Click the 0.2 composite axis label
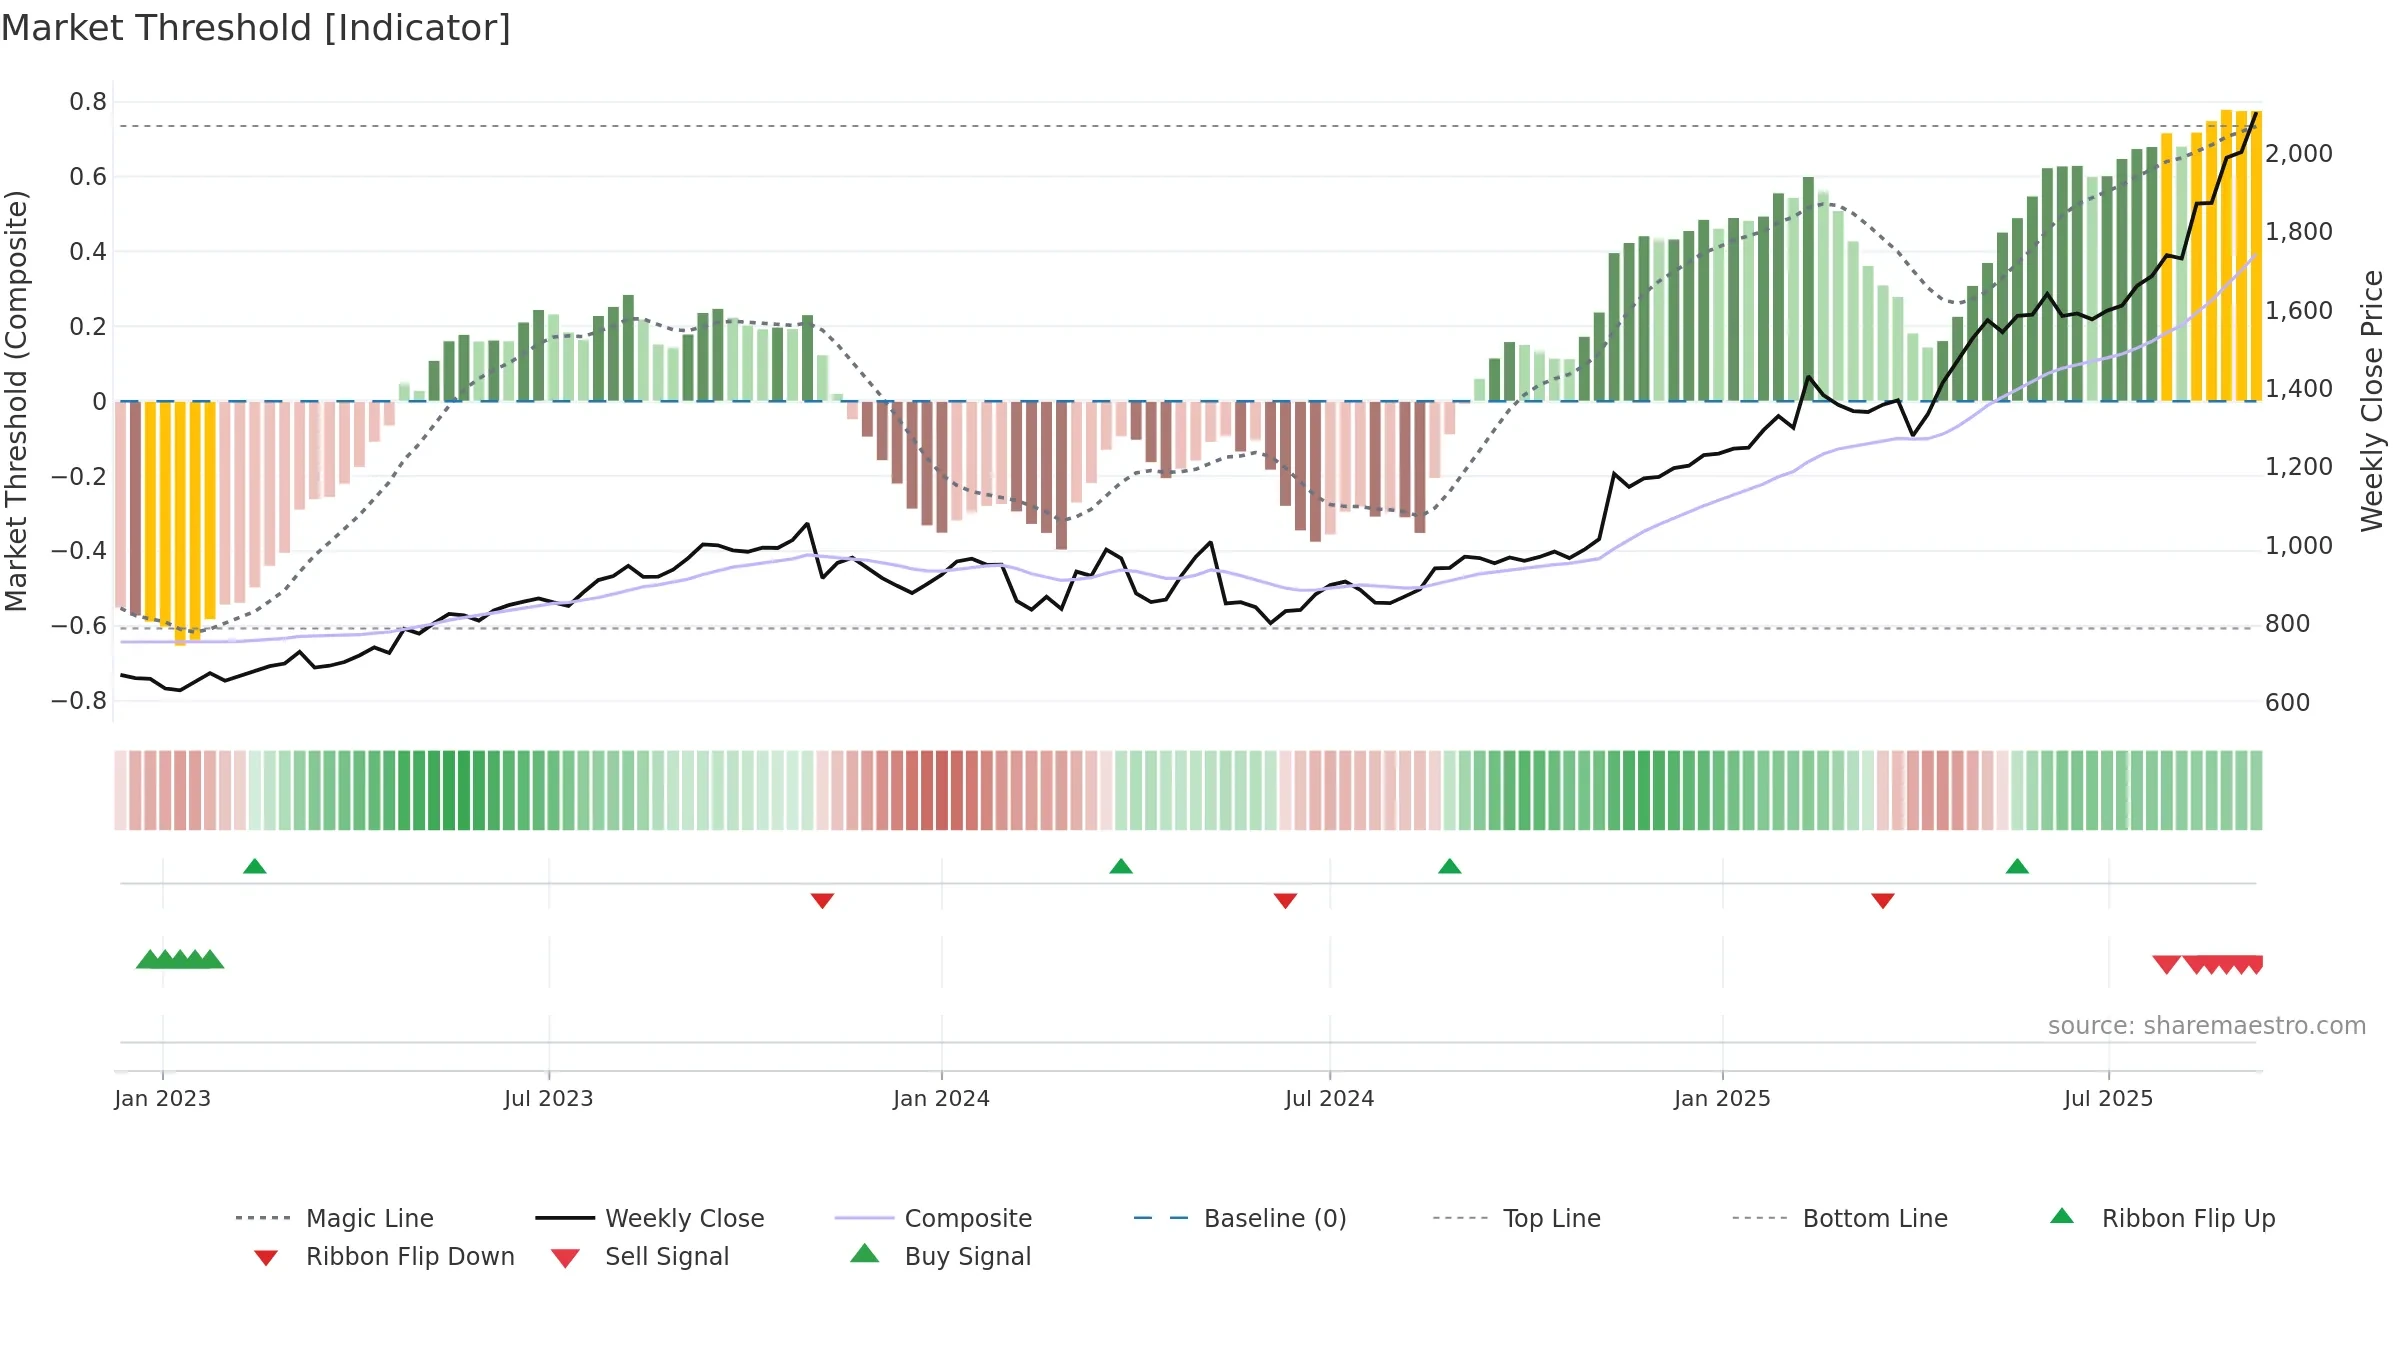Viewport: 2400px width, 1350px height. click(x=88, y=327)
